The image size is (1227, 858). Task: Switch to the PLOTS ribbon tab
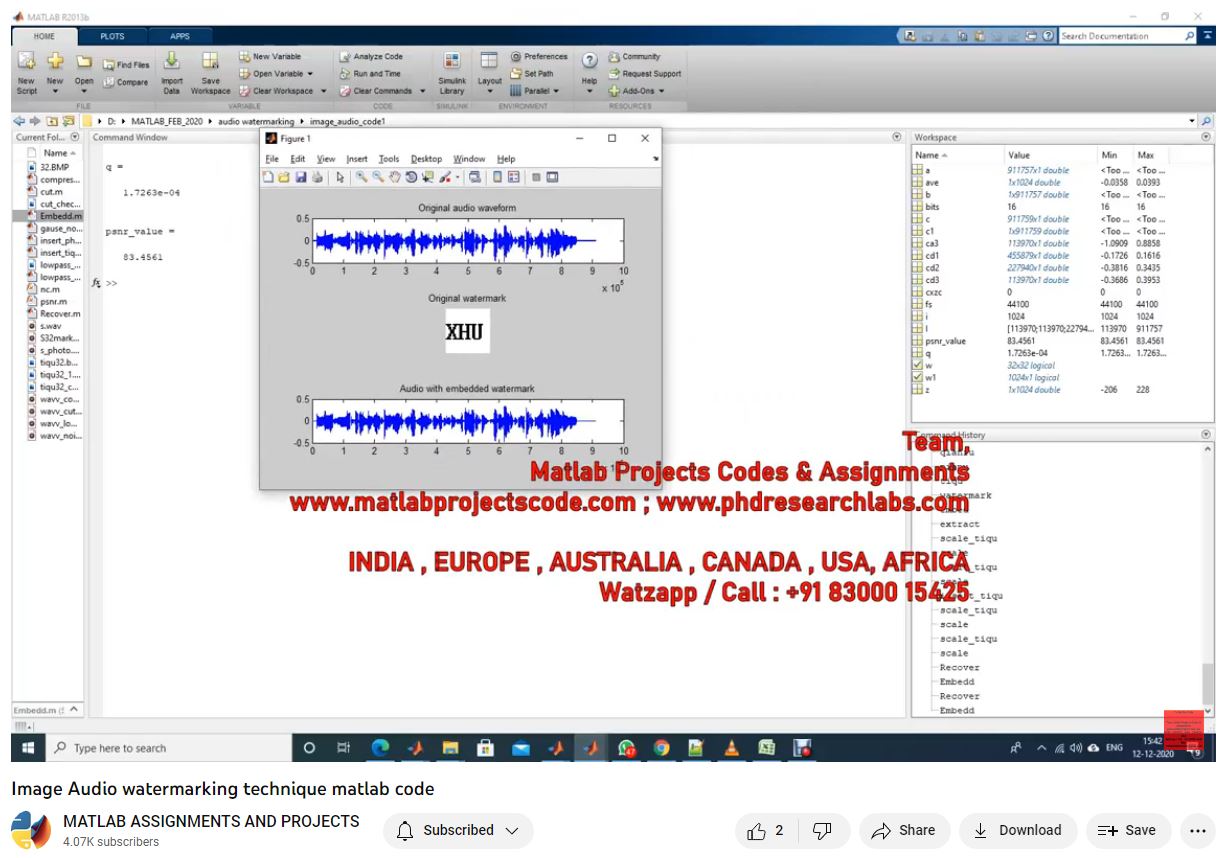pos(112,36)
